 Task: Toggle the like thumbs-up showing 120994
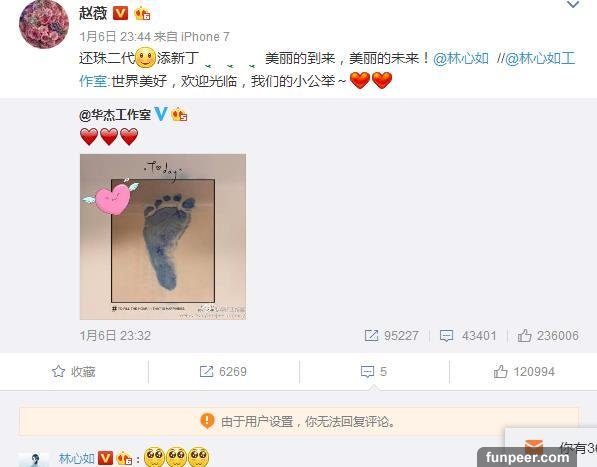coord(524,371)
